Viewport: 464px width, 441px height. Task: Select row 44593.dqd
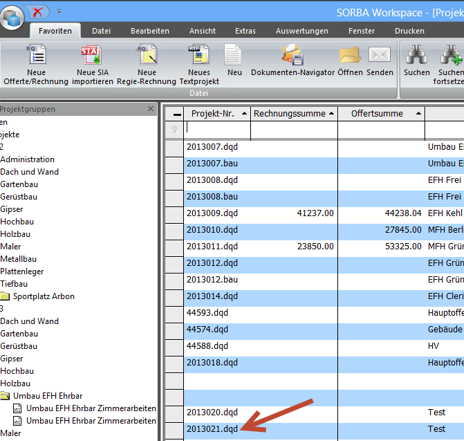[207, 313]
